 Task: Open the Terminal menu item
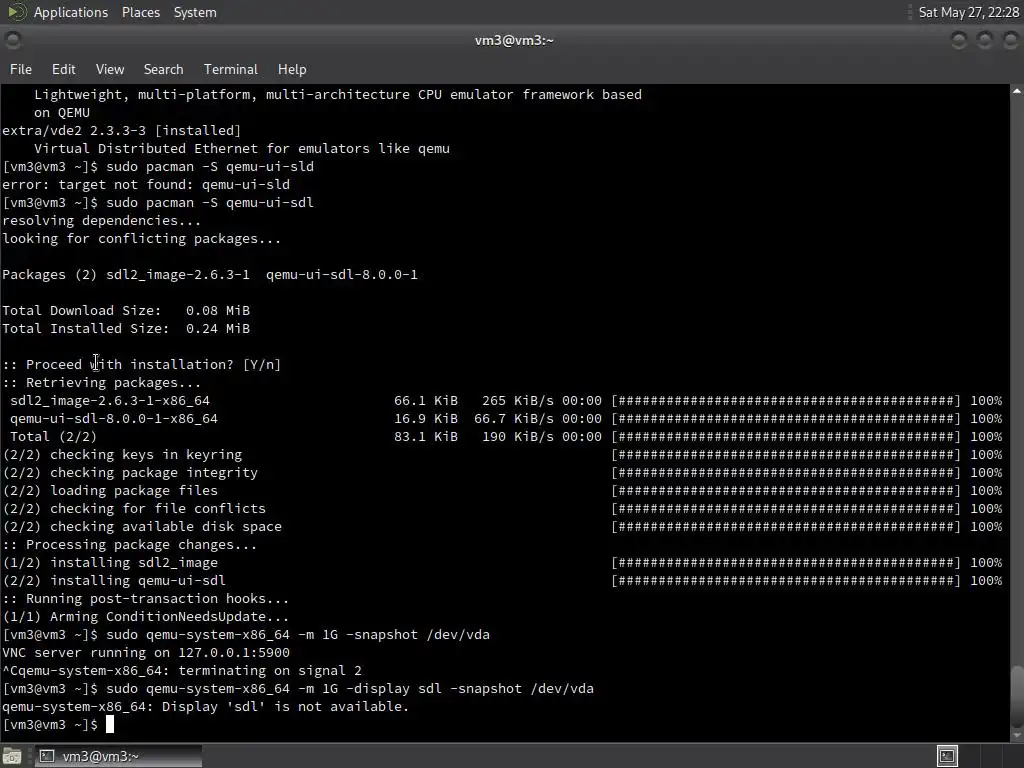click(231, 69)
